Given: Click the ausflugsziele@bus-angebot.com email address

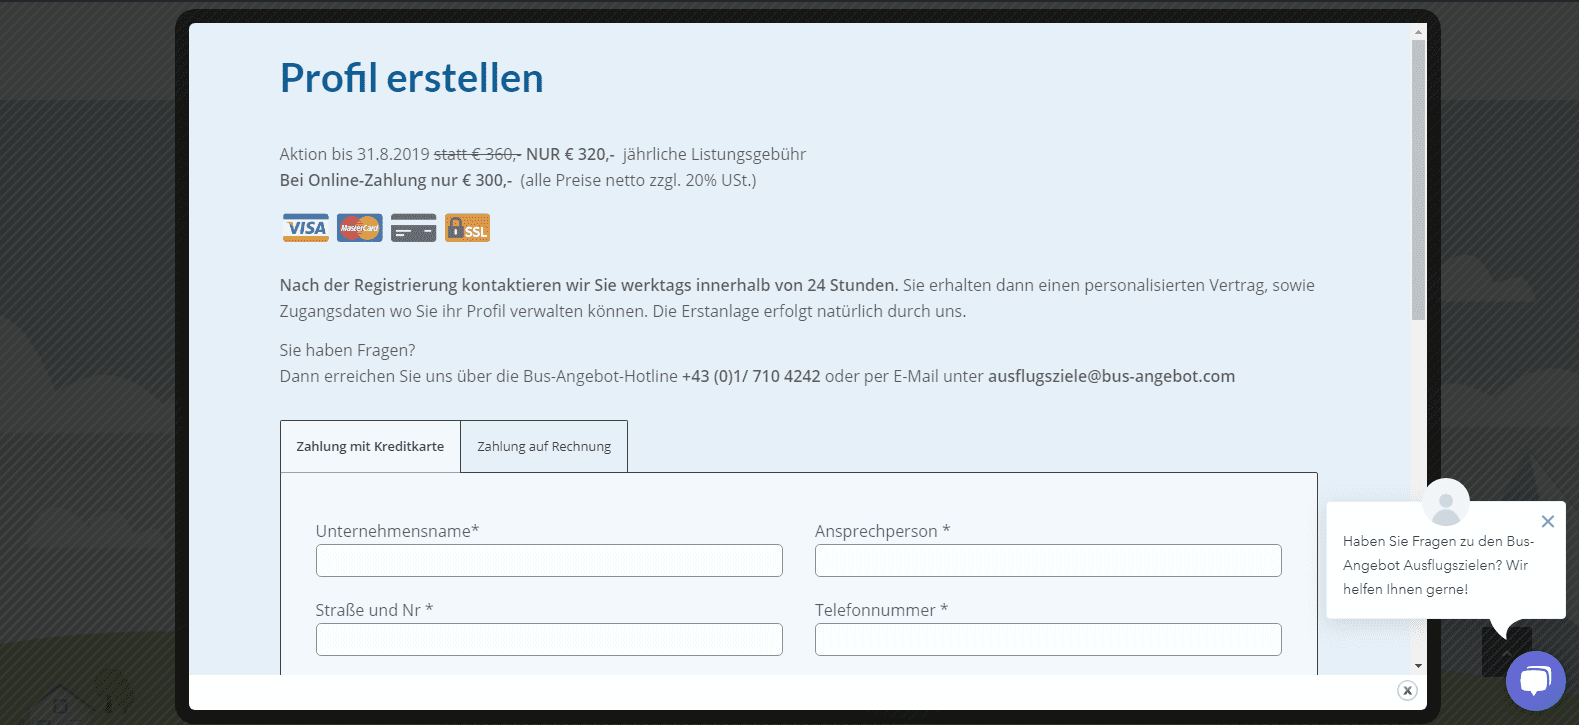Looking at the screenshot, I should 1111,376.
